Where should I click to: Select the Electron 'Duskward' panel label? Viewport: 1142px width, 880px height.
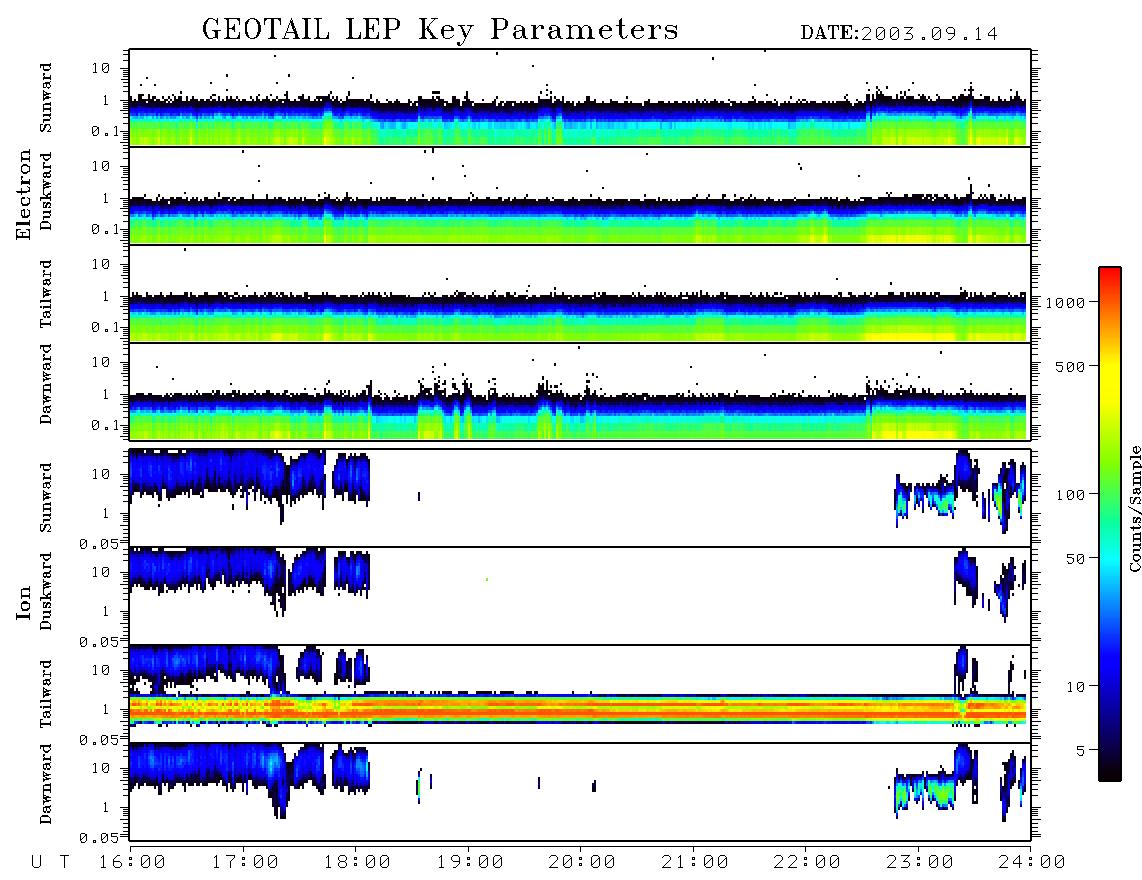(46, 192)
